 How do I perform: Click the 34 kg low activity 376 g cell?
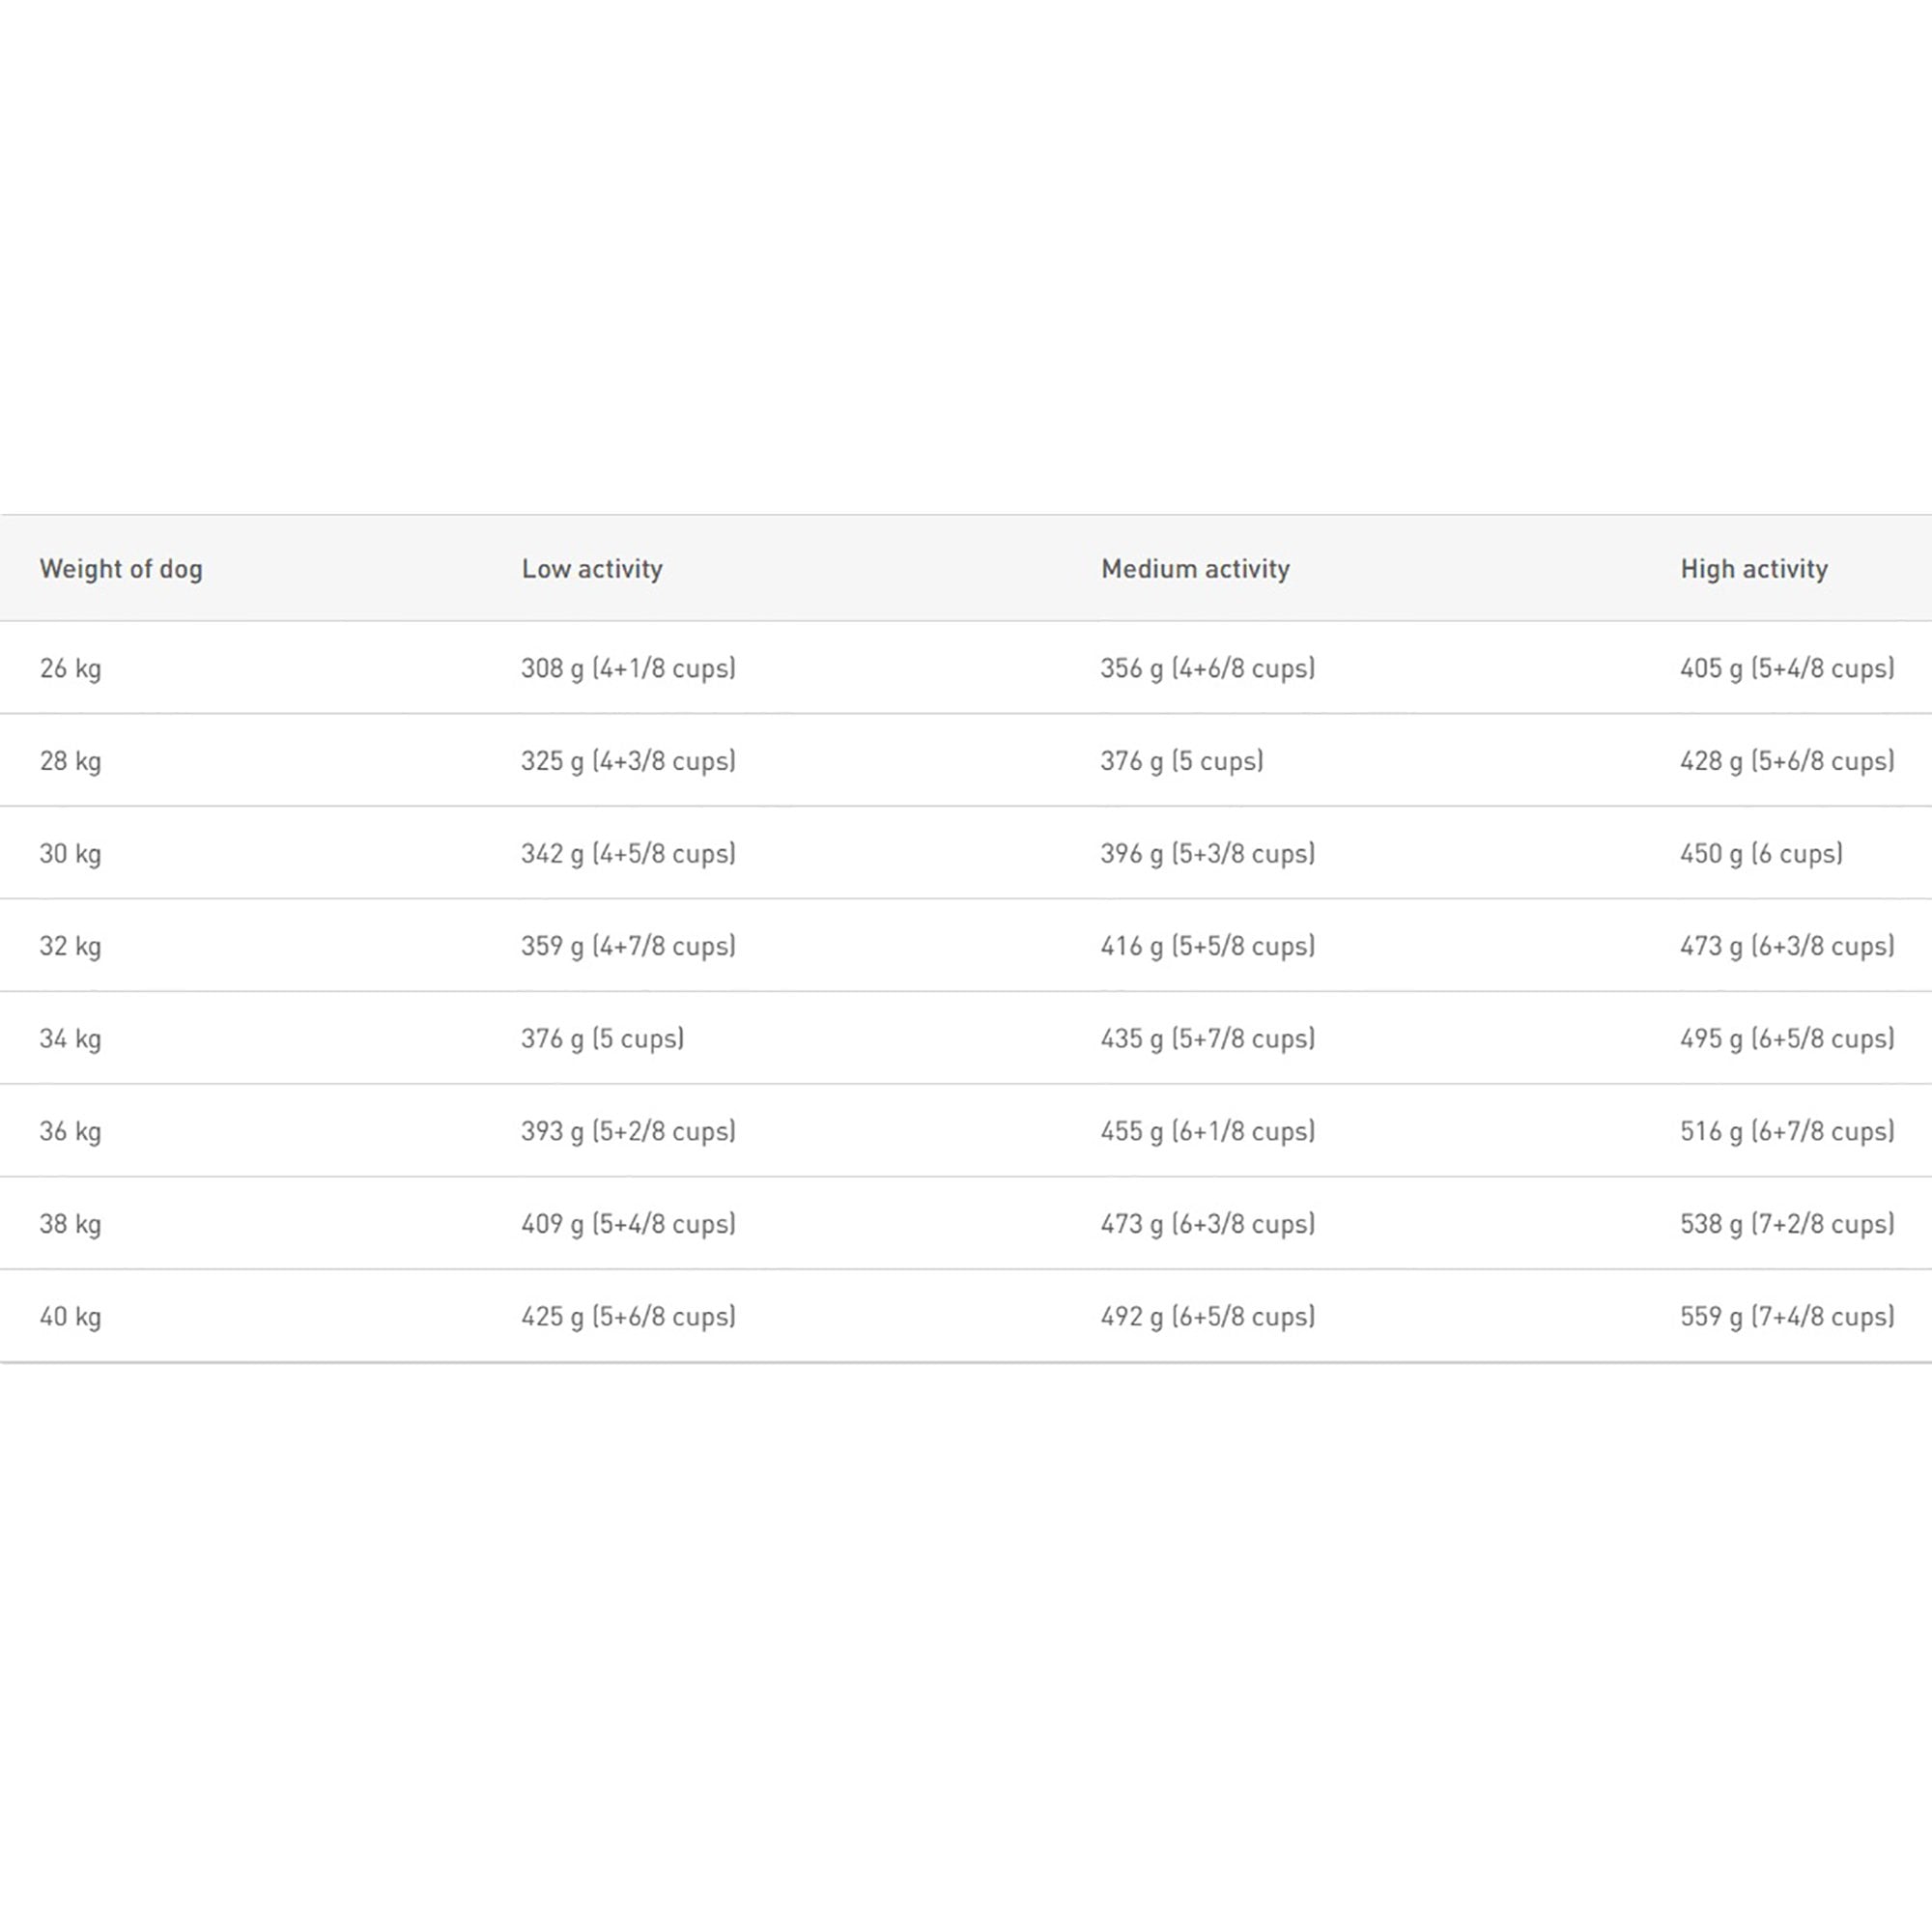(602, 1039)
